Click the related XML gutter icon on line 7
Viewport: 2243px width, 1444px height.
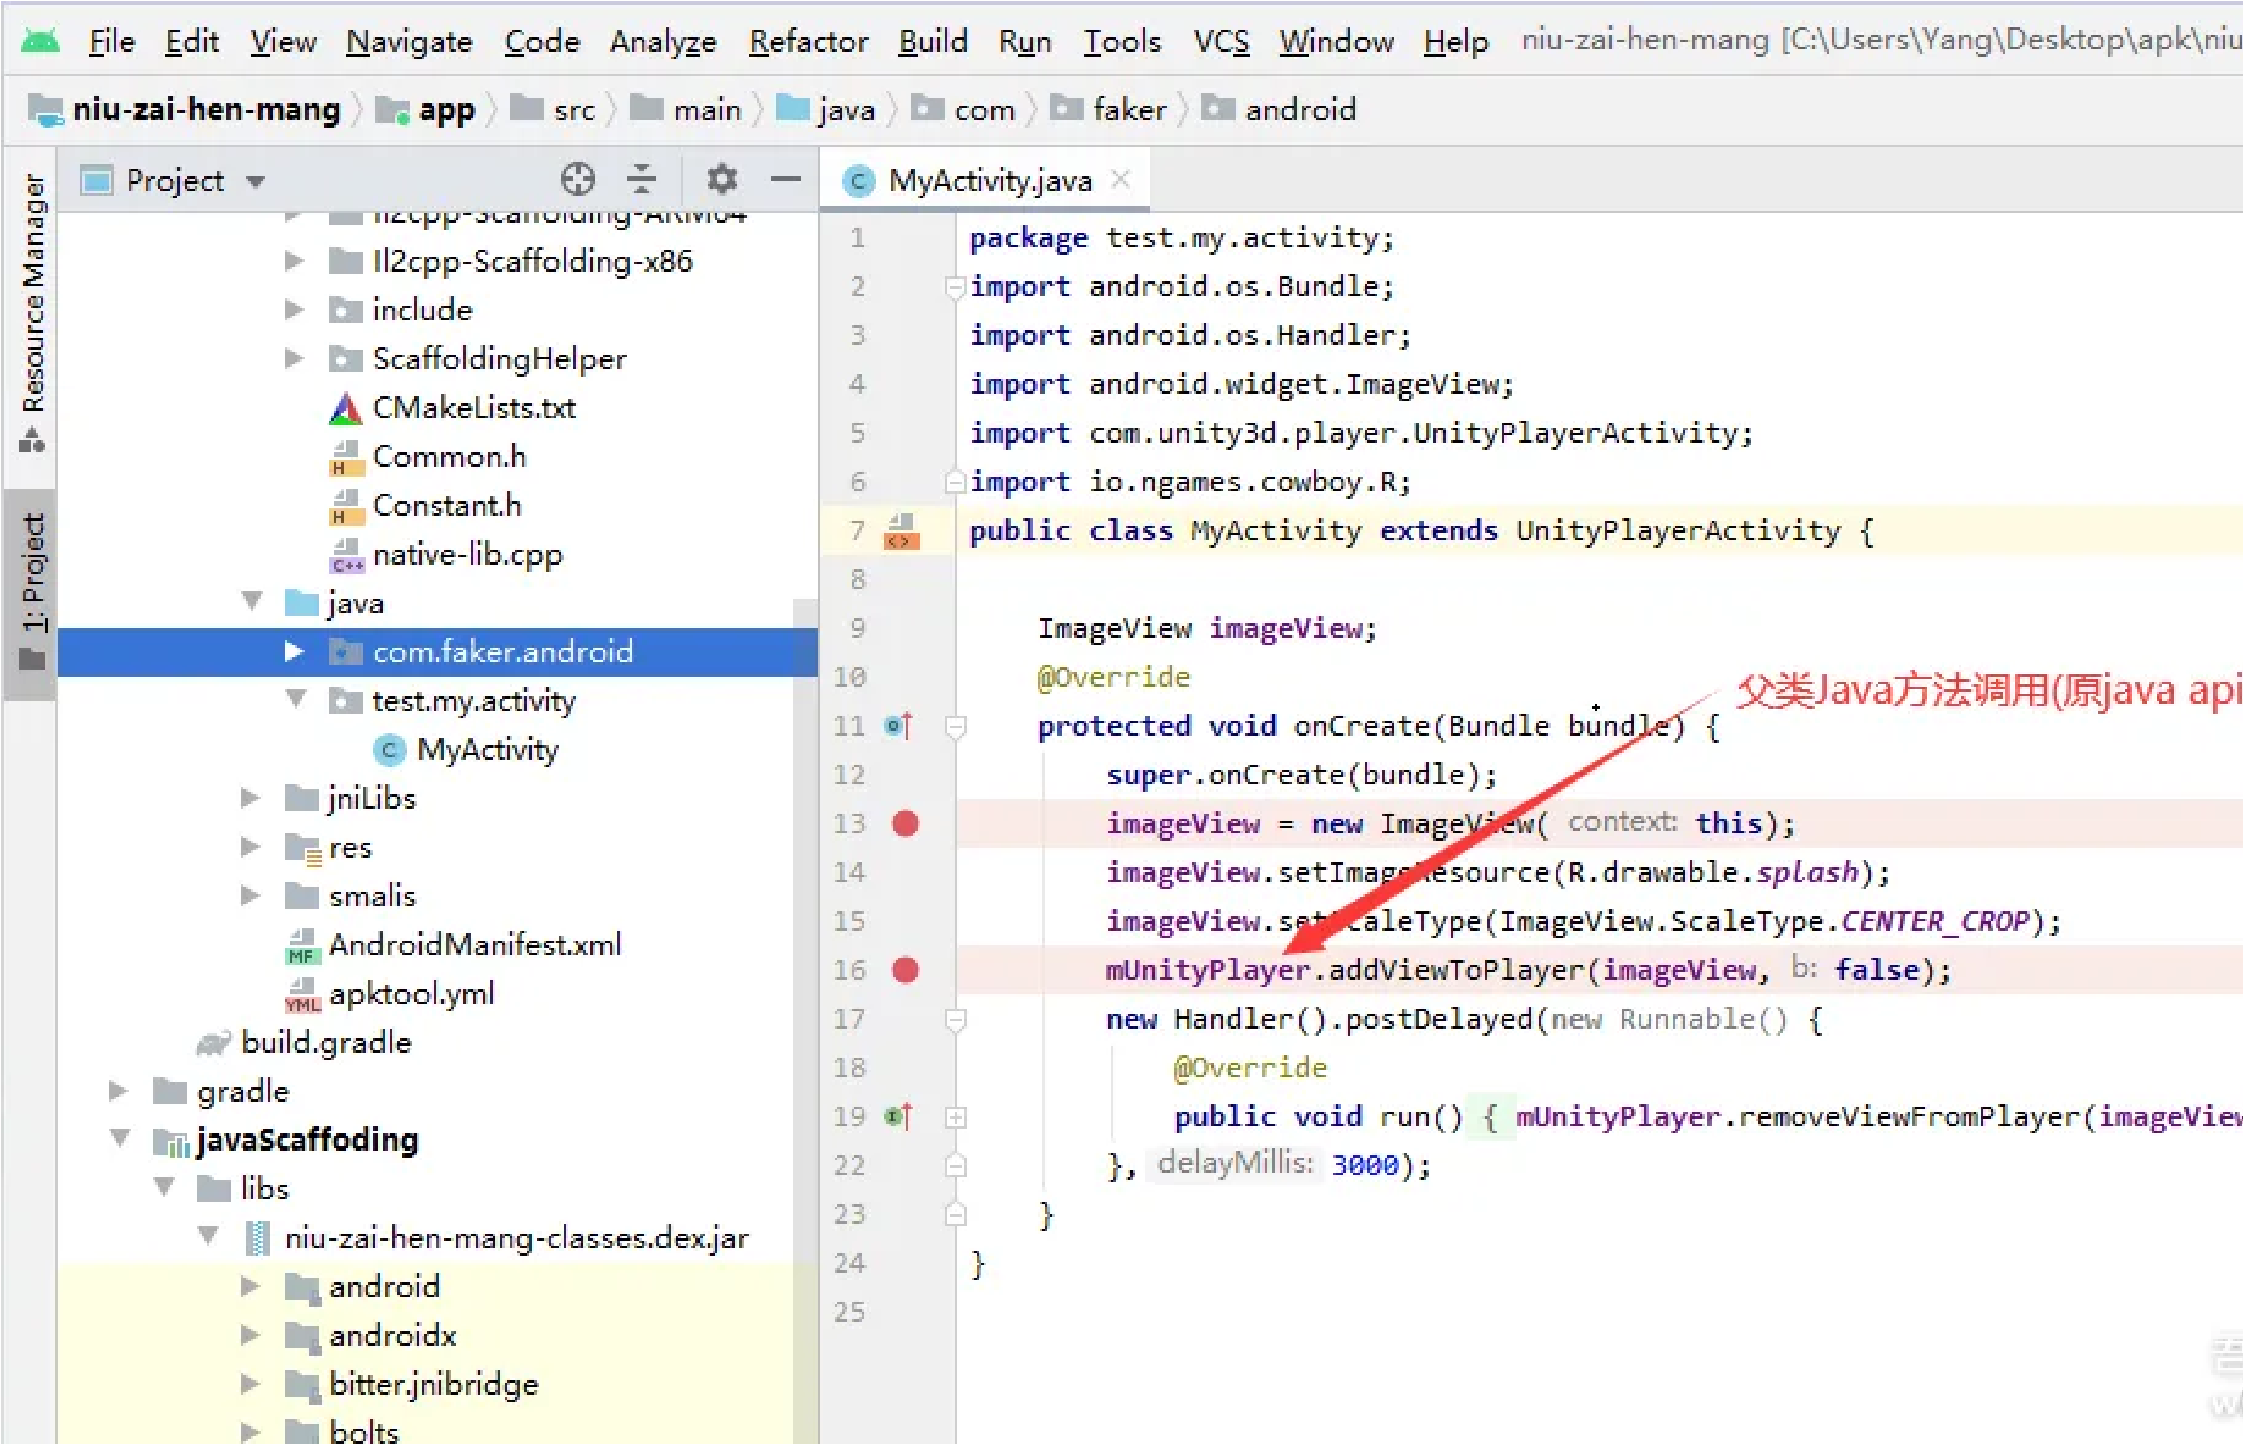[x=901, y=531]
